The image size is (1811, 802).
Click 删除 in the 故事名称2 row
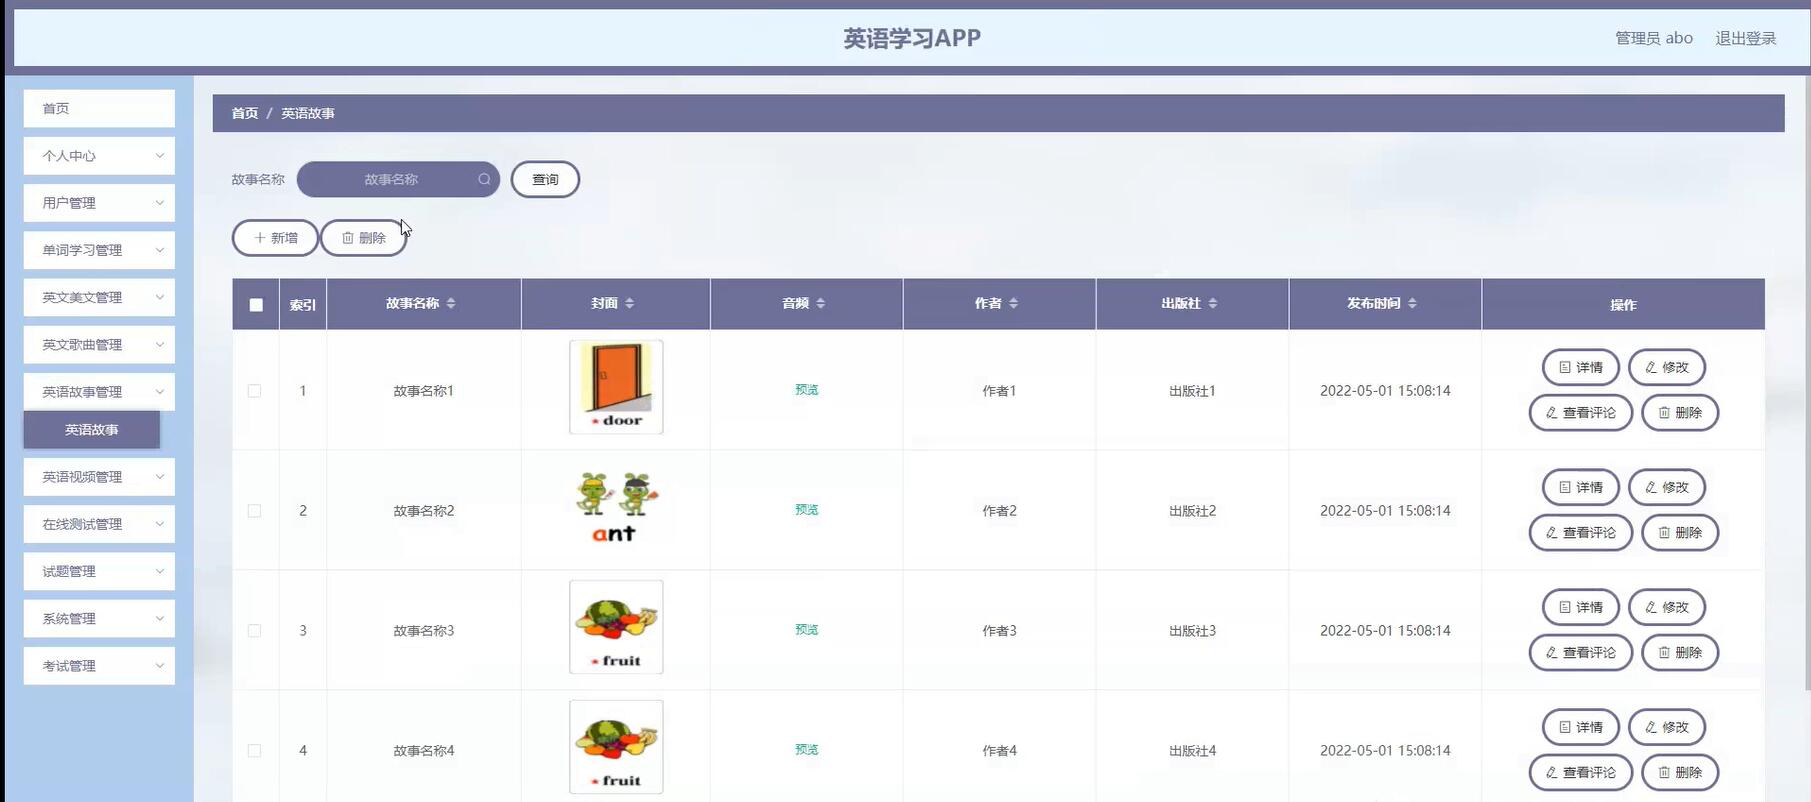(1680, 532)
